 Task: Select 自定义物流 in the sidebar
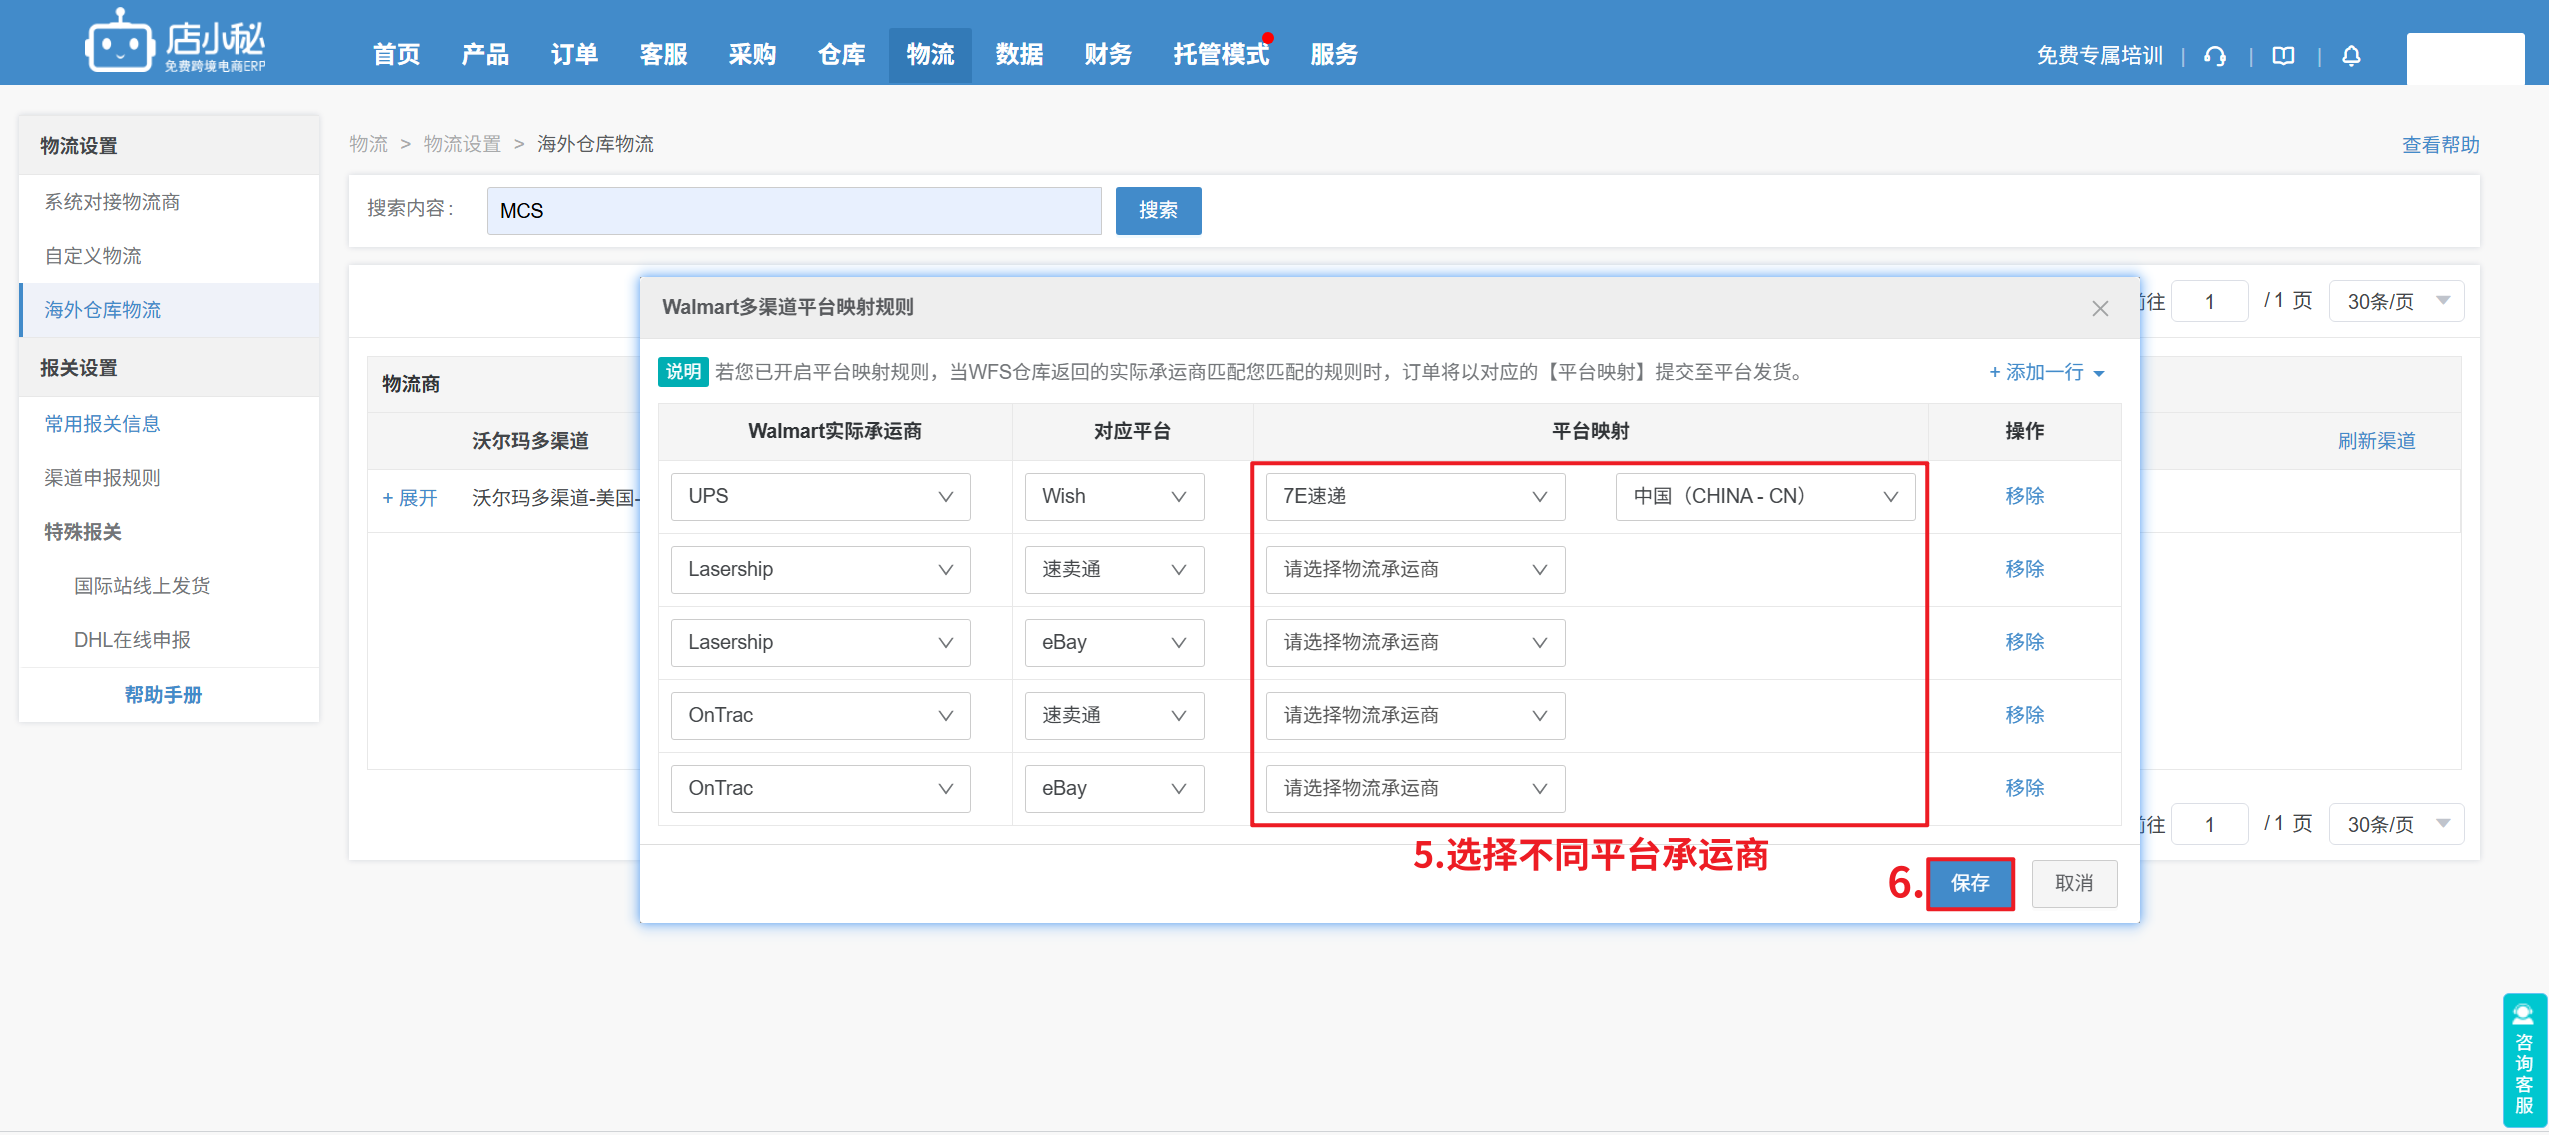tap(93, 256)
